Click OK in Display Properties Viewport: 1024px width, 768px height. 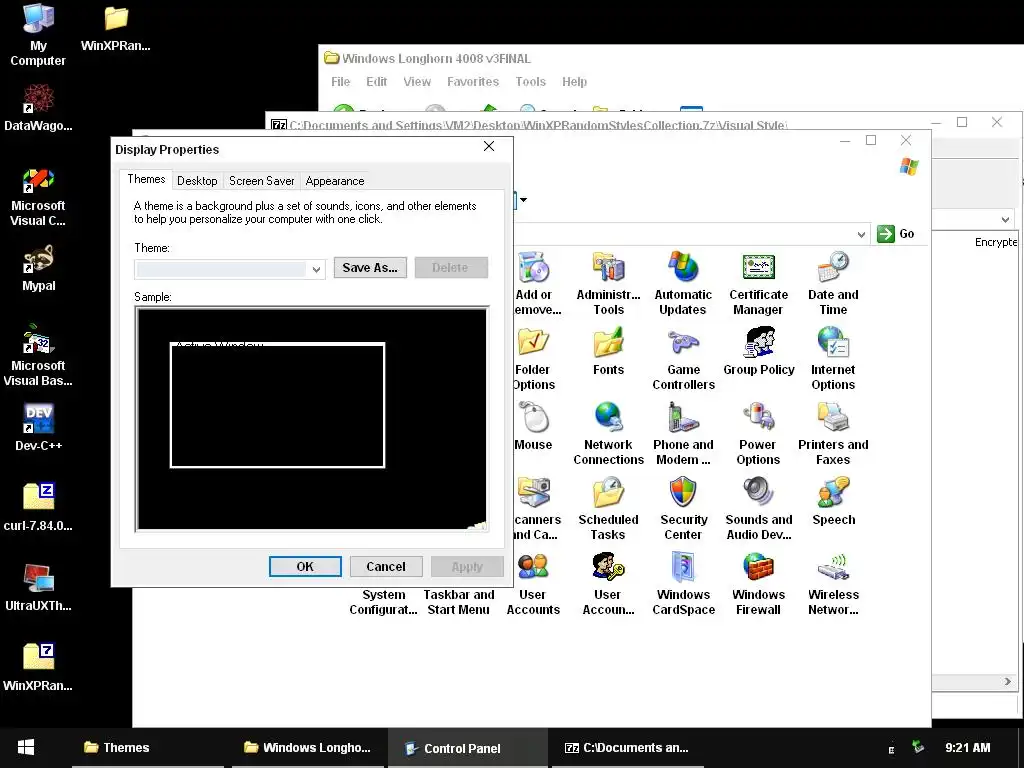point(305,566)
